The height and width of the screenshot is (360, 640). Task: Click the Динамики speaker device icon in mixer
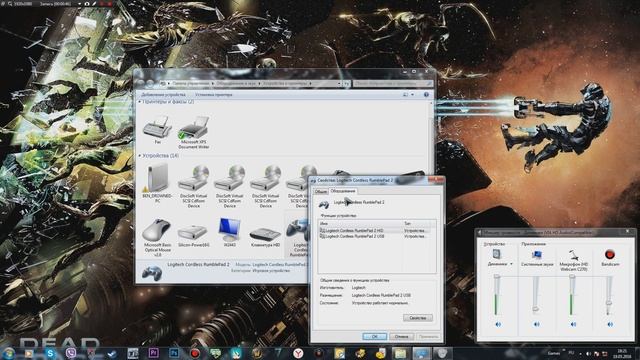point(497,254)
